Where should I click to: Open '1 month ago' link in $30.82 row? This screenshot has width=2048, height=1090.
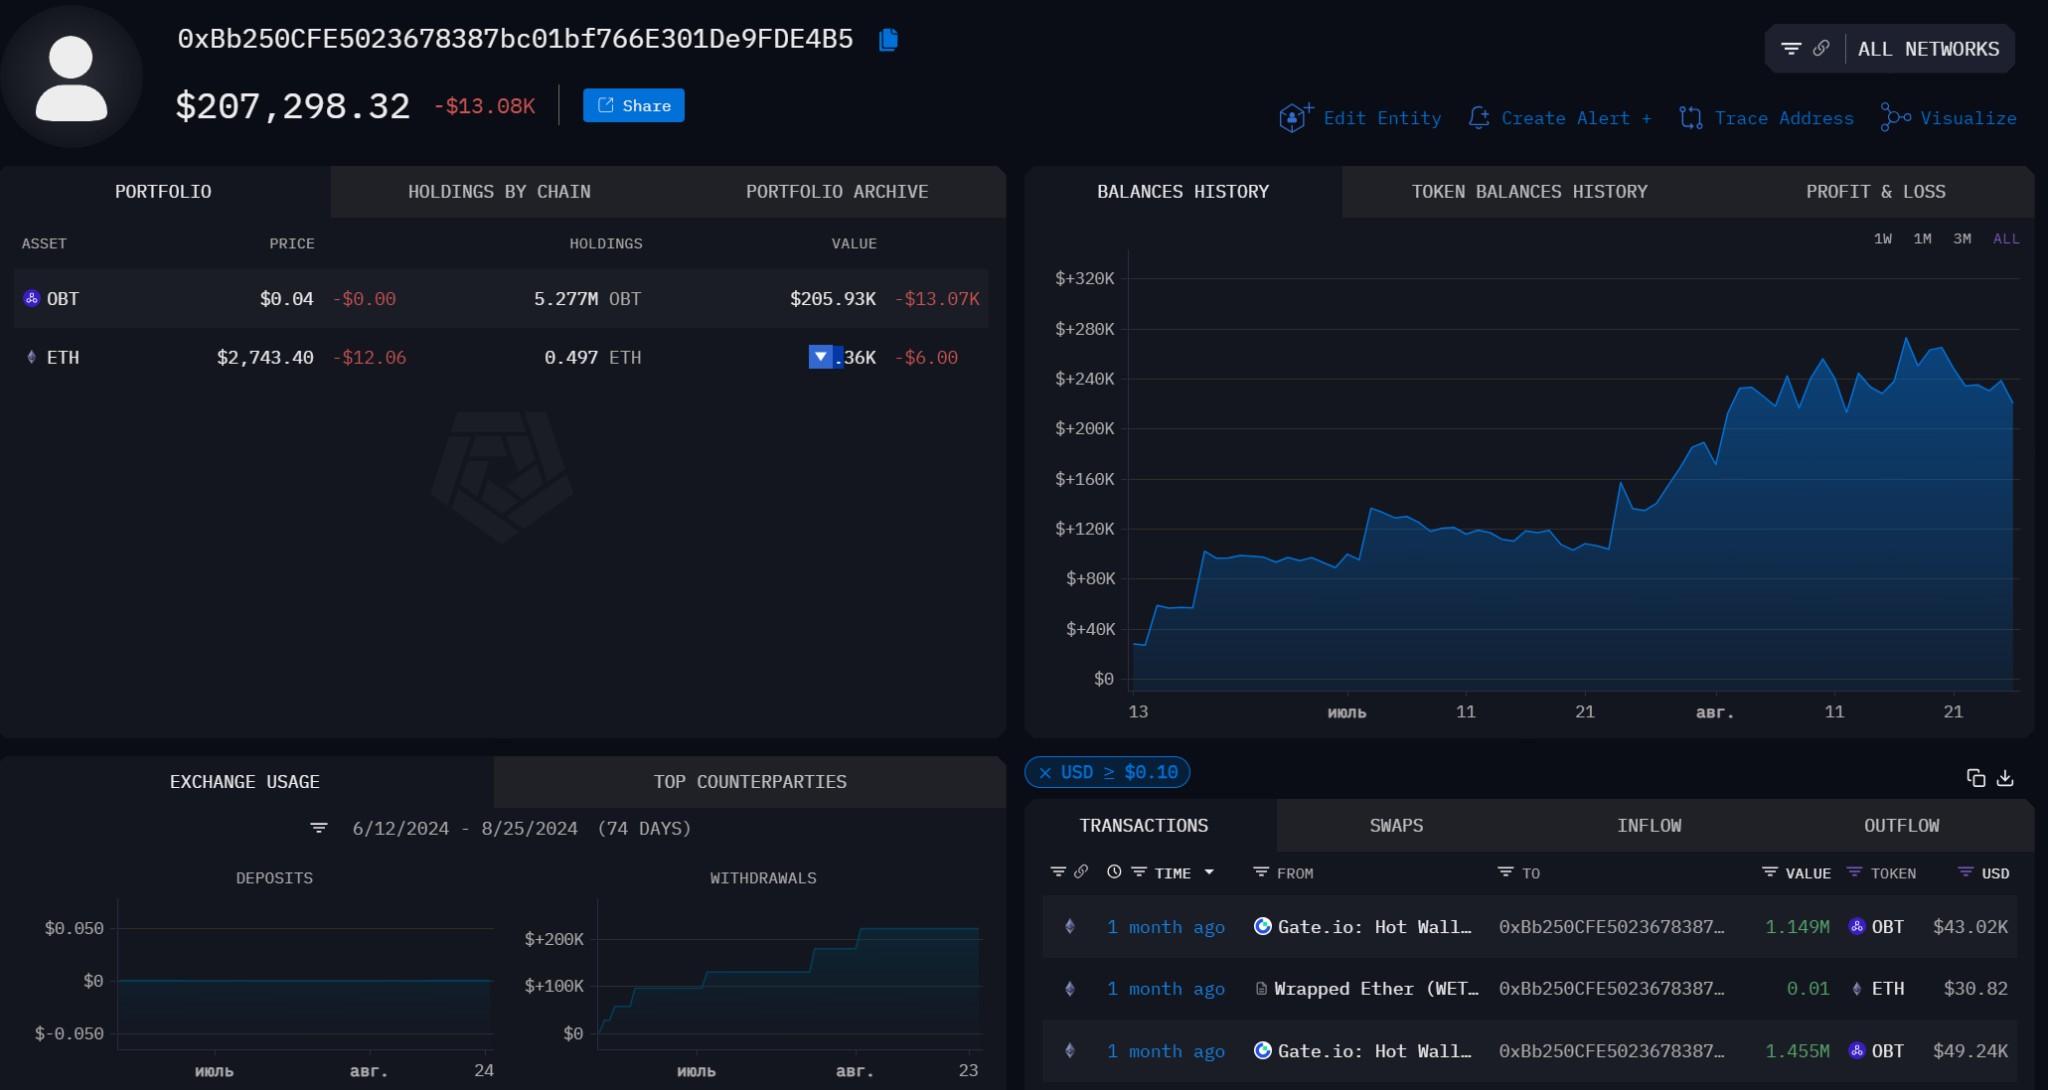1166,989
